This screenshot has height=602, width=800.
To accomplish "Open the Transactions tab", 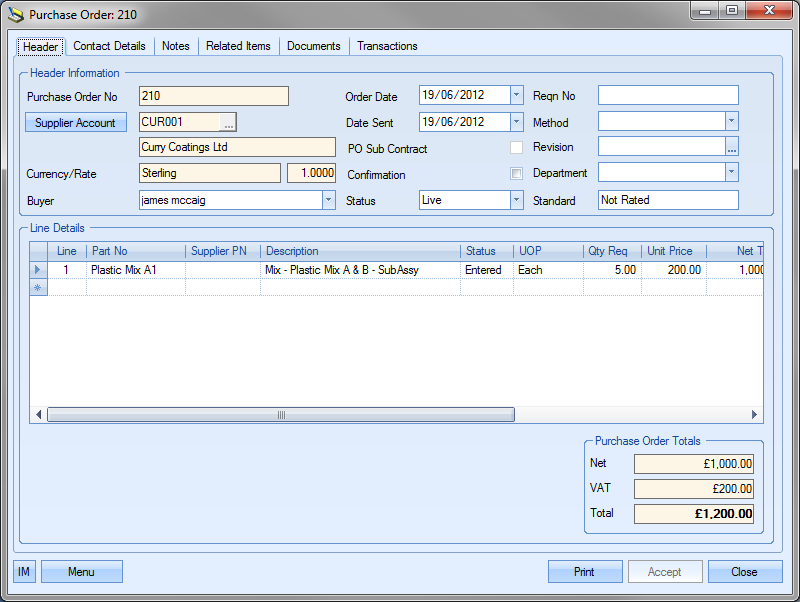I will 387,46.
